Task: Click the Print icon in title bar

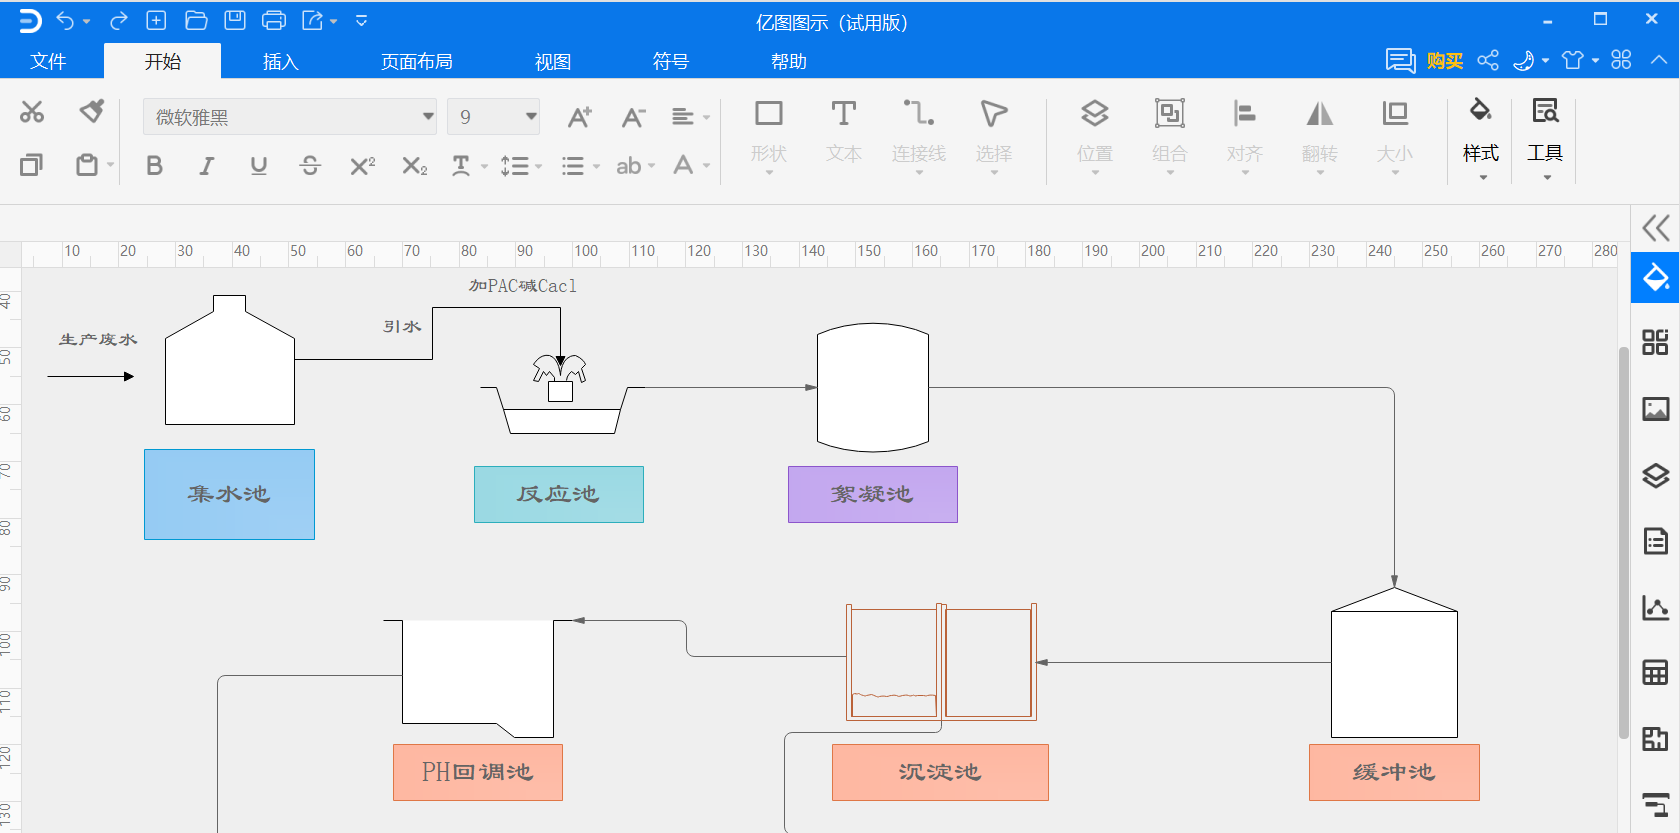Action: click(x=273, y=20)
